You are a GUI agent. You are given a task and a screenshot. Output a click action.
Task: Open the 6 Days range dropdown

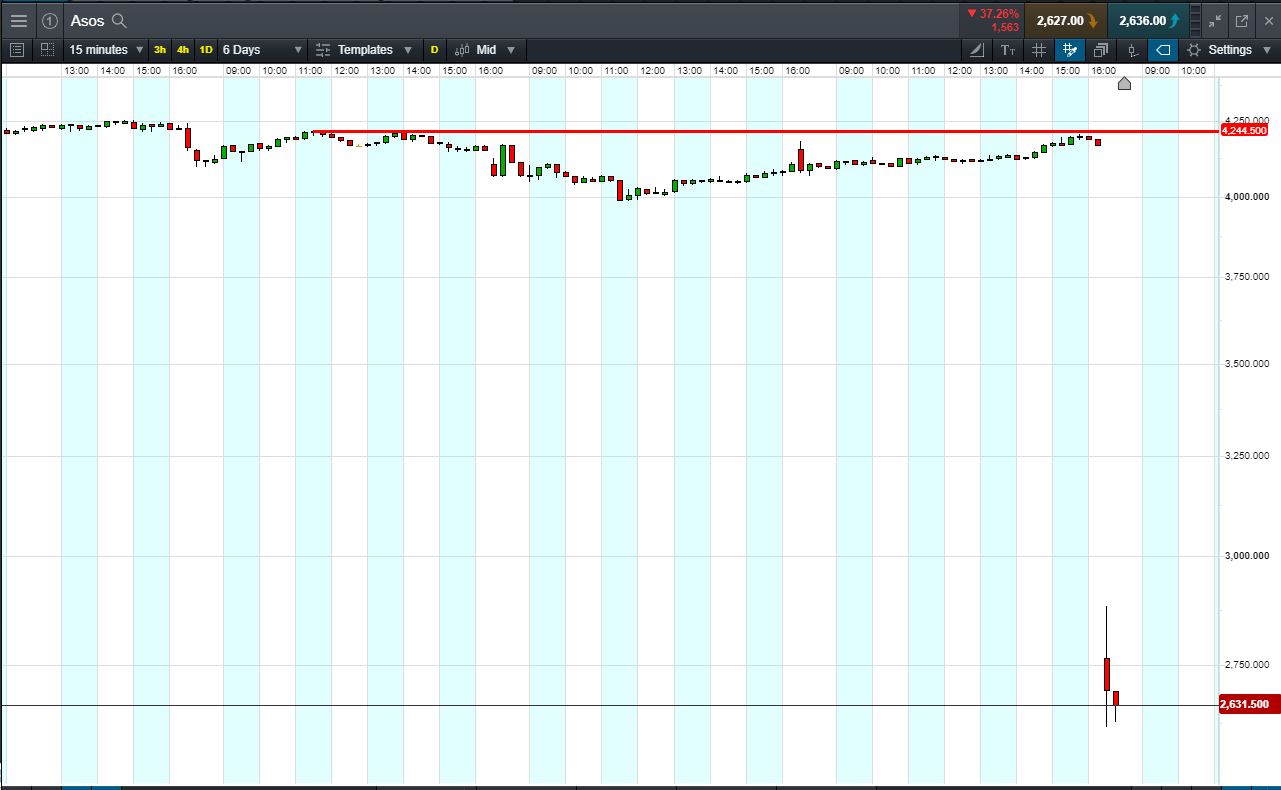click(262, 49)
